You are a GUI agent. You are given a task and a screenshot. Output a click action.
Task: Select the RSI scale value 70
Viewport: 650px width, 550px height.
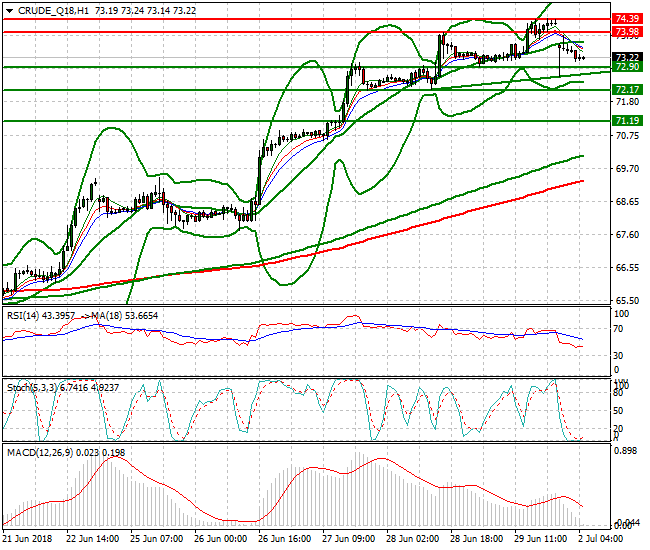tap(618, 329)
